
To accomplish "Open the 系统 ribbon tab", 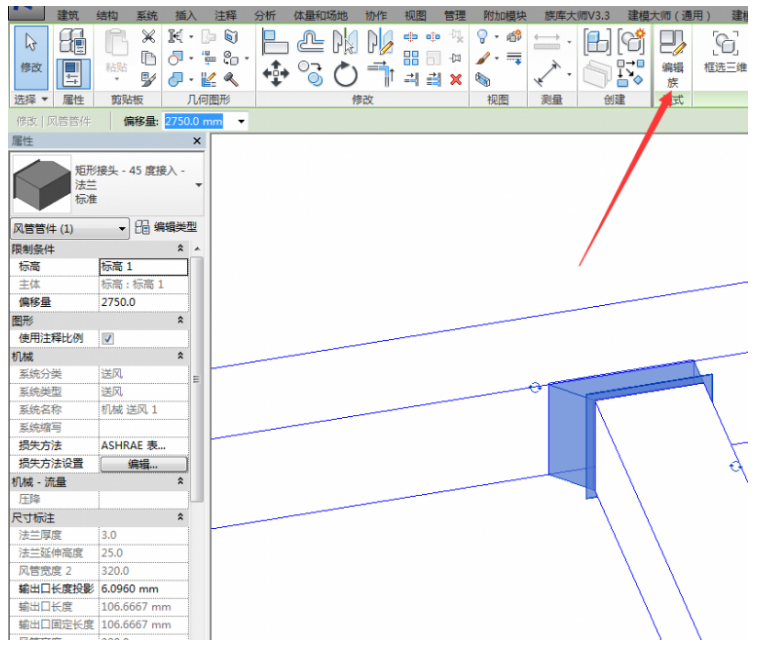I will tap(147, 15).
